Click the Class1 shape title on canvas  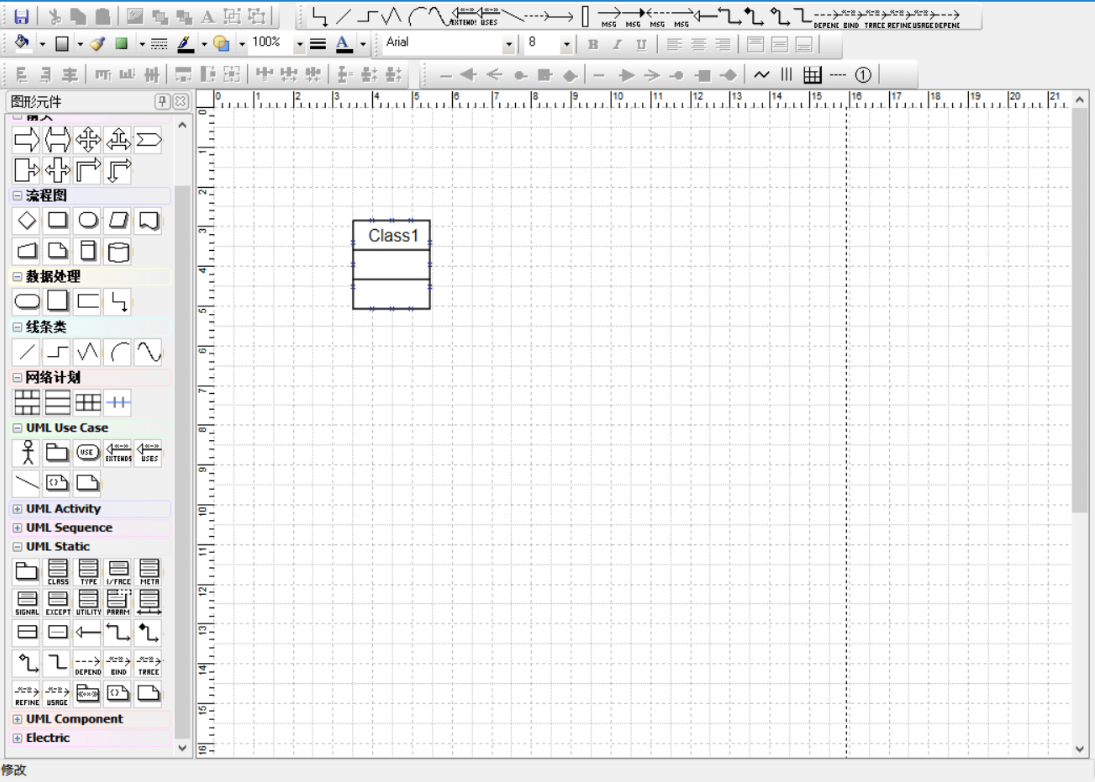(392, 235)
